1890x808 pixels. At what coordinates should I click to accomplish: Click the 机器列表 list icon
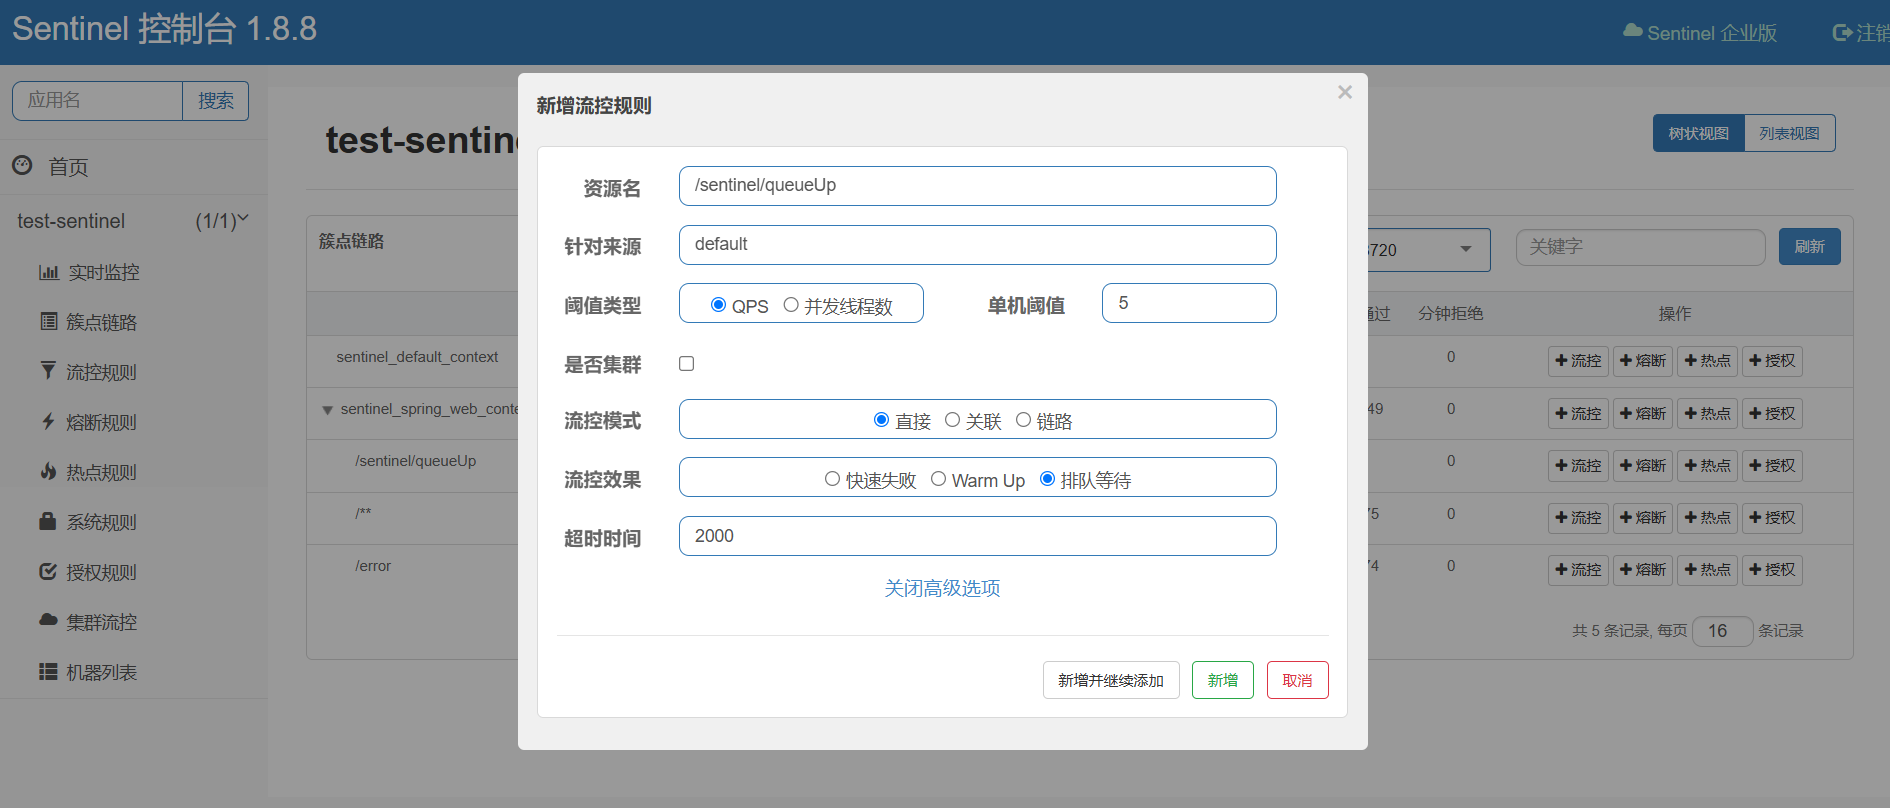pos(48,672)
